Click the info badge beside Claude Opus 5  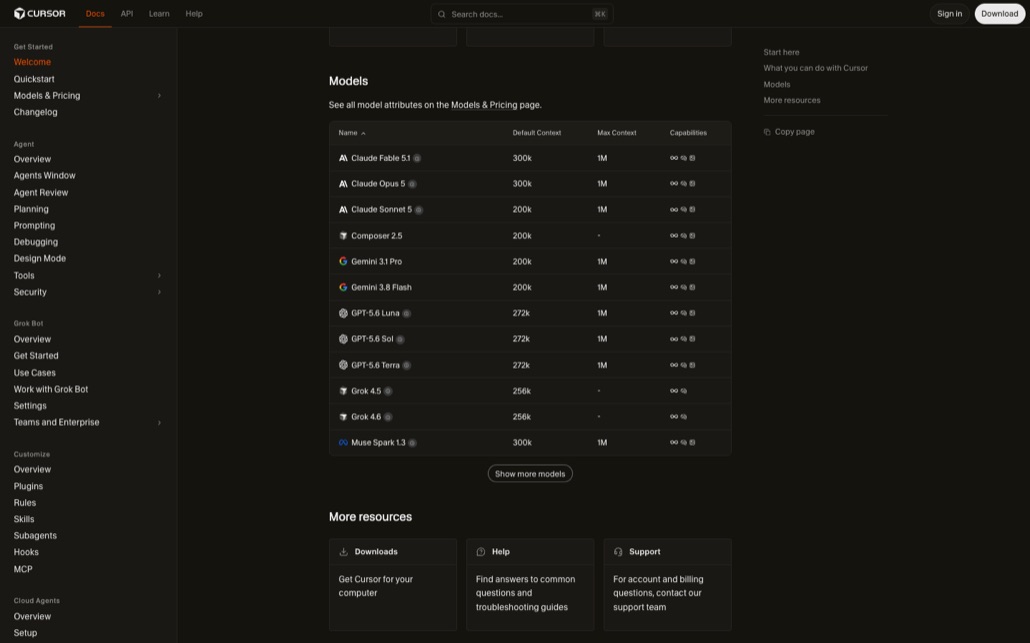(413, 184)
